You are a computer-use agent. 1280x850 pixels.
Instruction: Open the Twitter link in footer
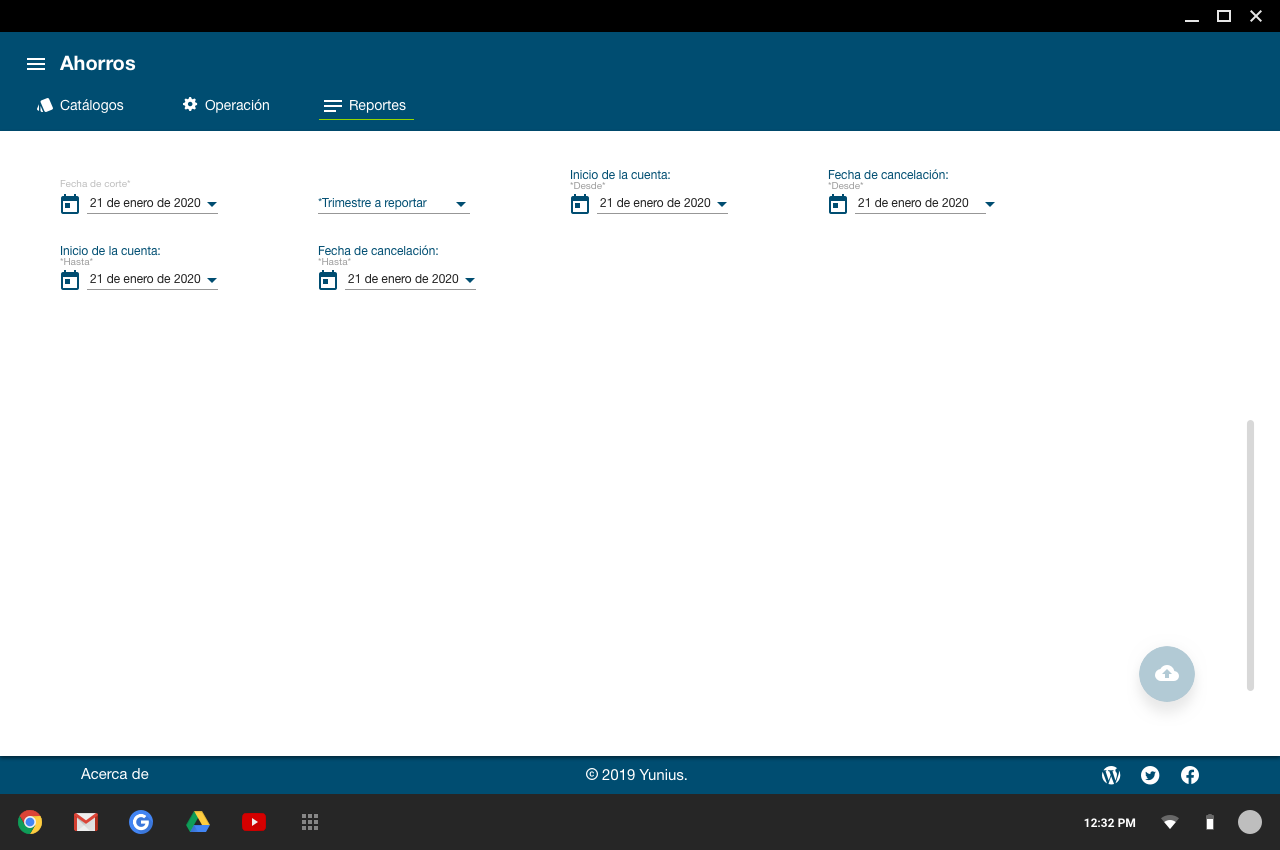(x=1150, y=775)
